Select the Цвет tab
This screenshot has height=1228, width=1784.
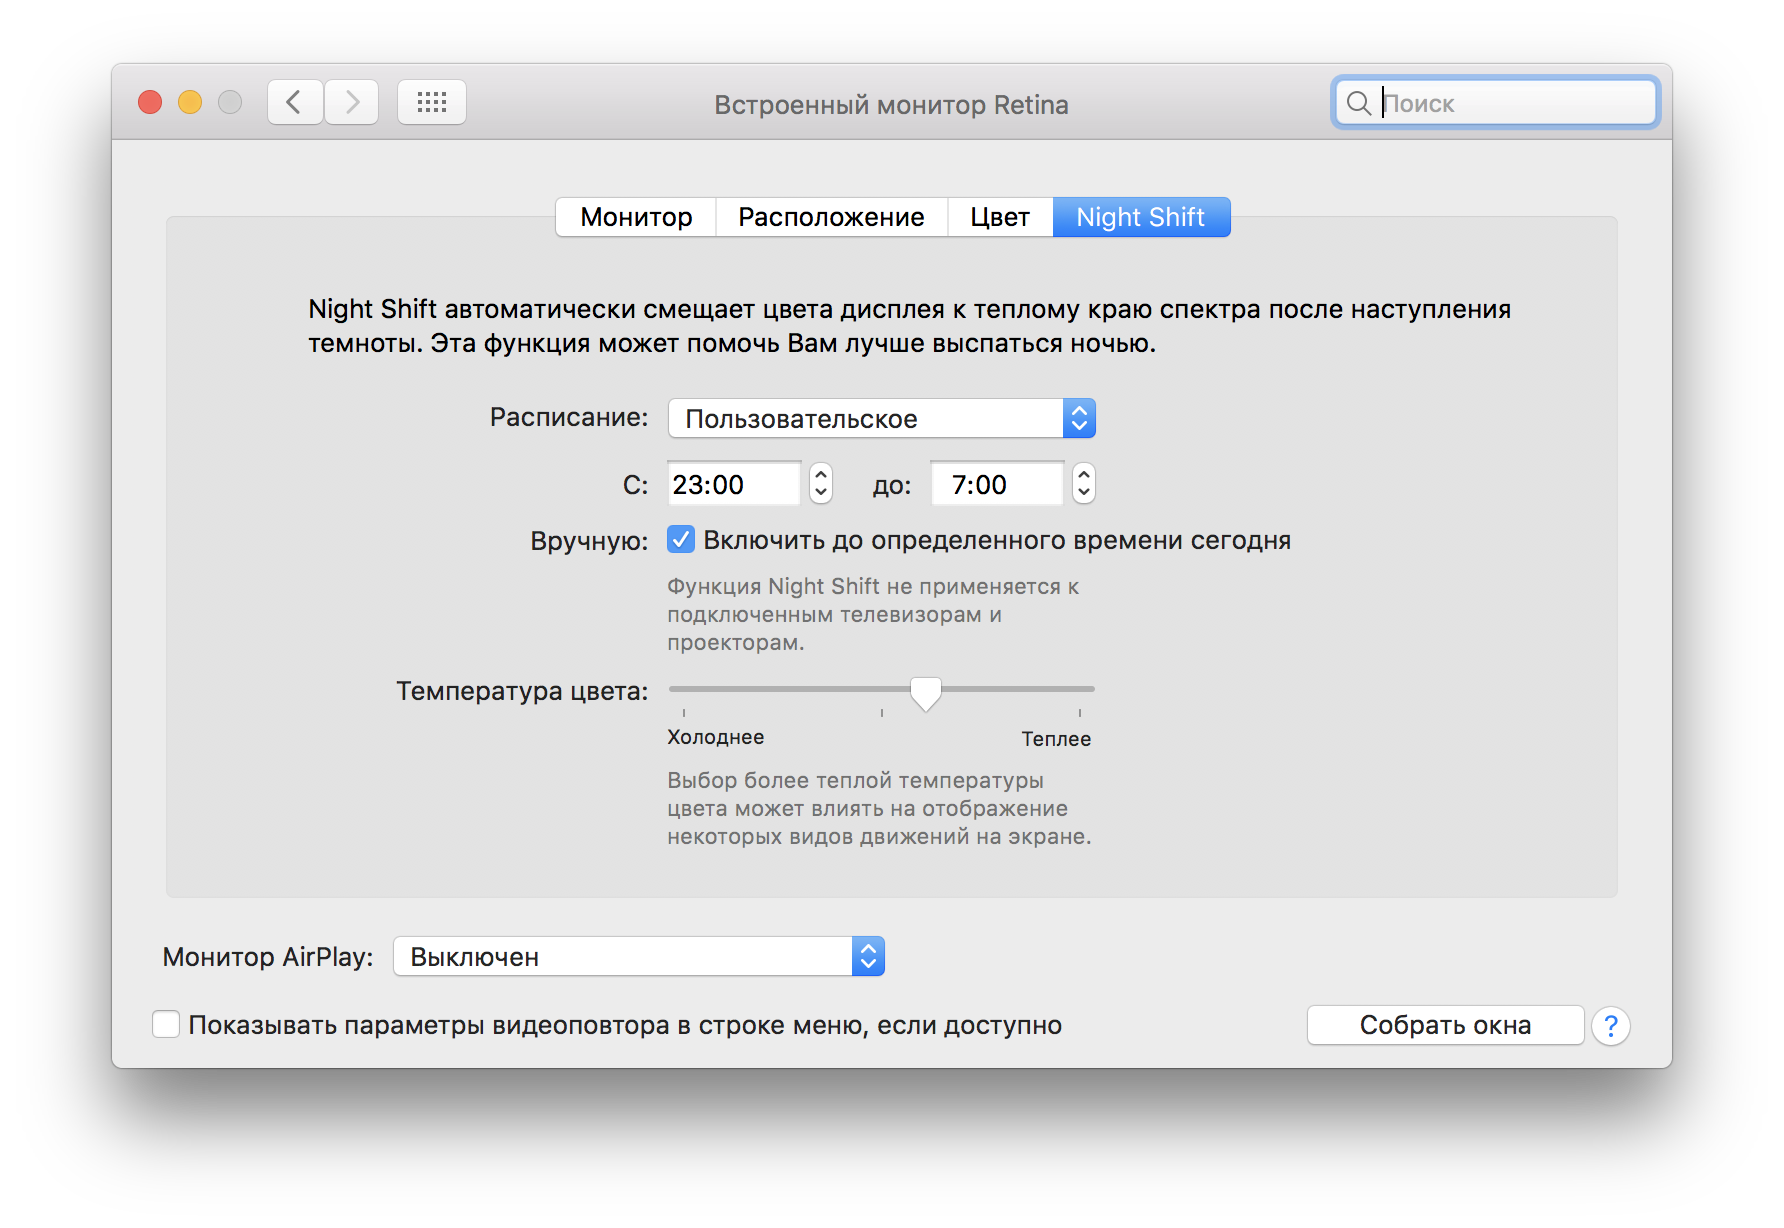(999, 217)
